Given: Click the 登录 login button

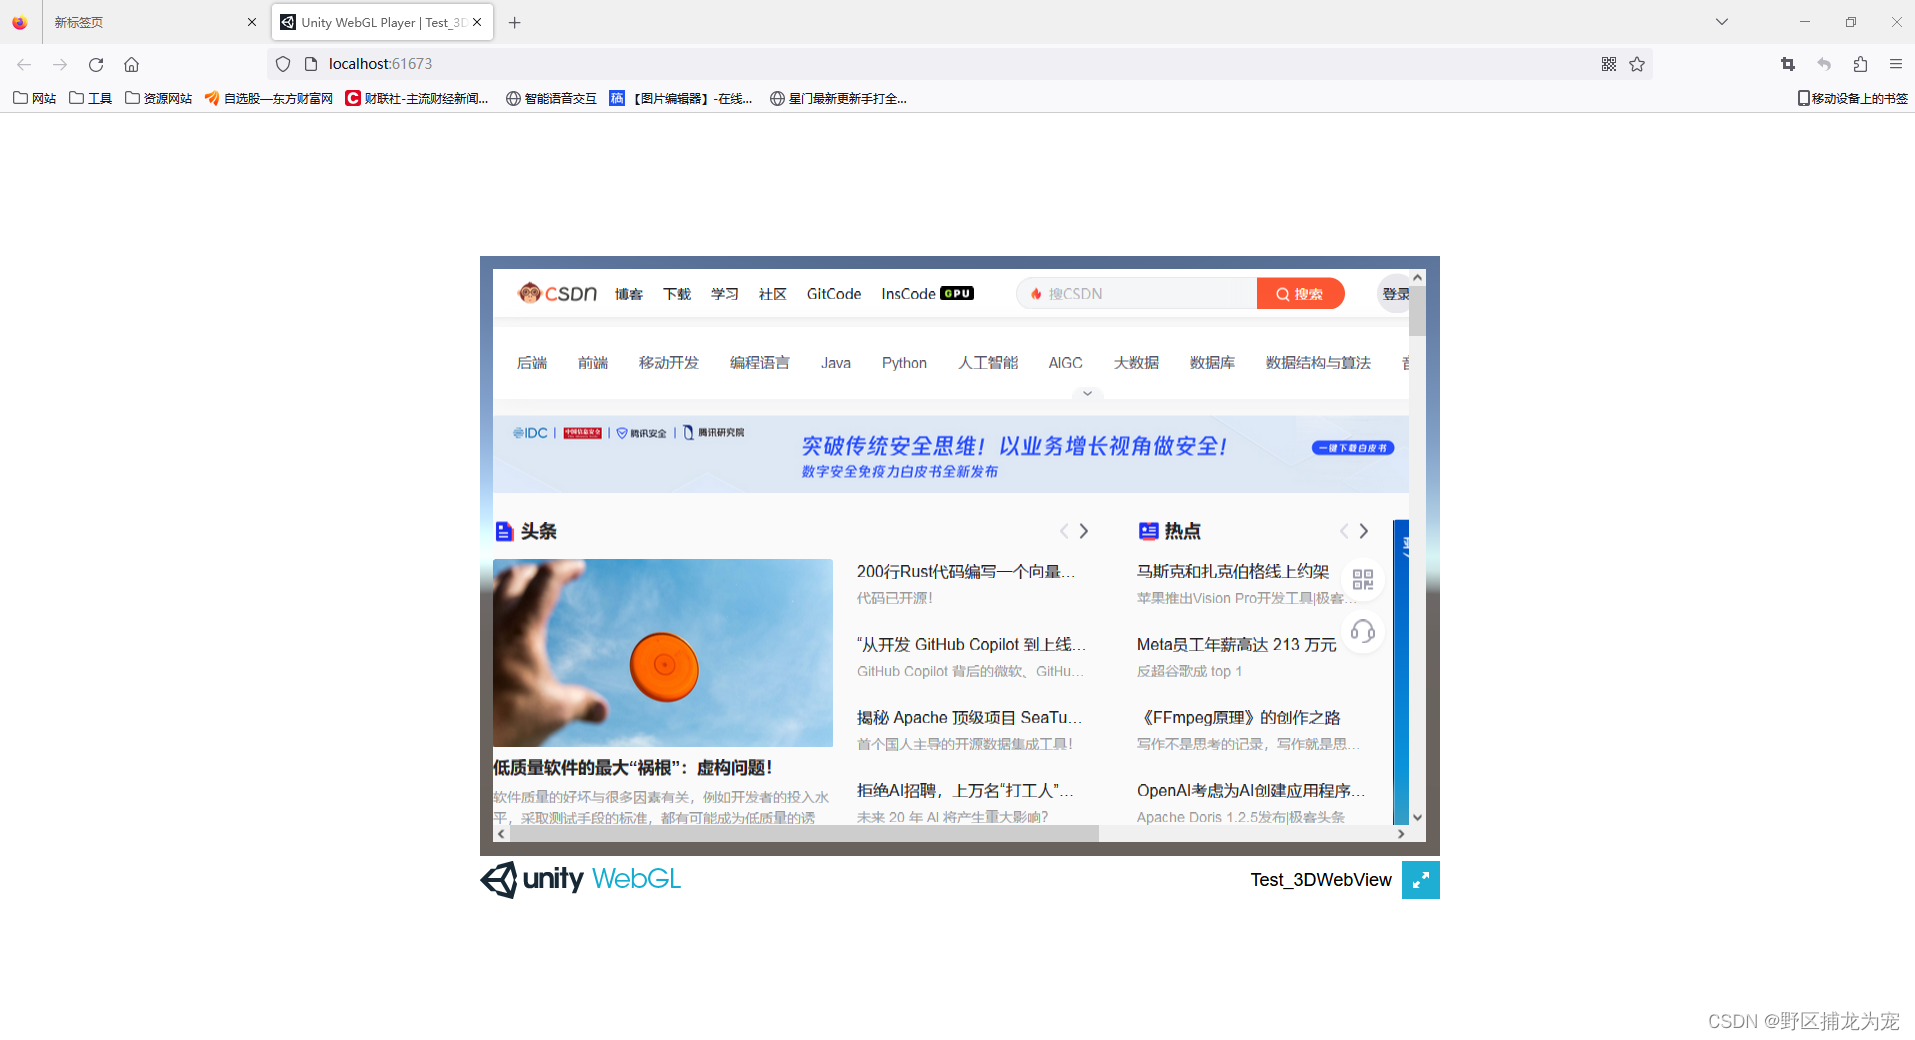Looking at the screenshot, I should pos(1395,294).
